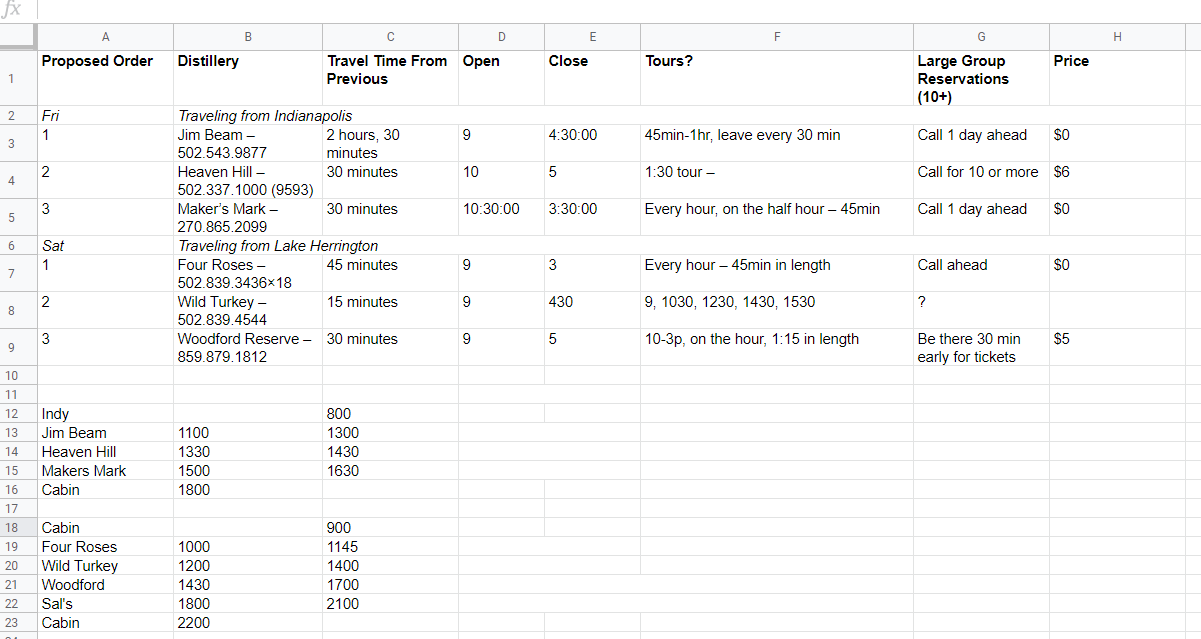Select column C header
1201x639 pixels.
[391, 37]
